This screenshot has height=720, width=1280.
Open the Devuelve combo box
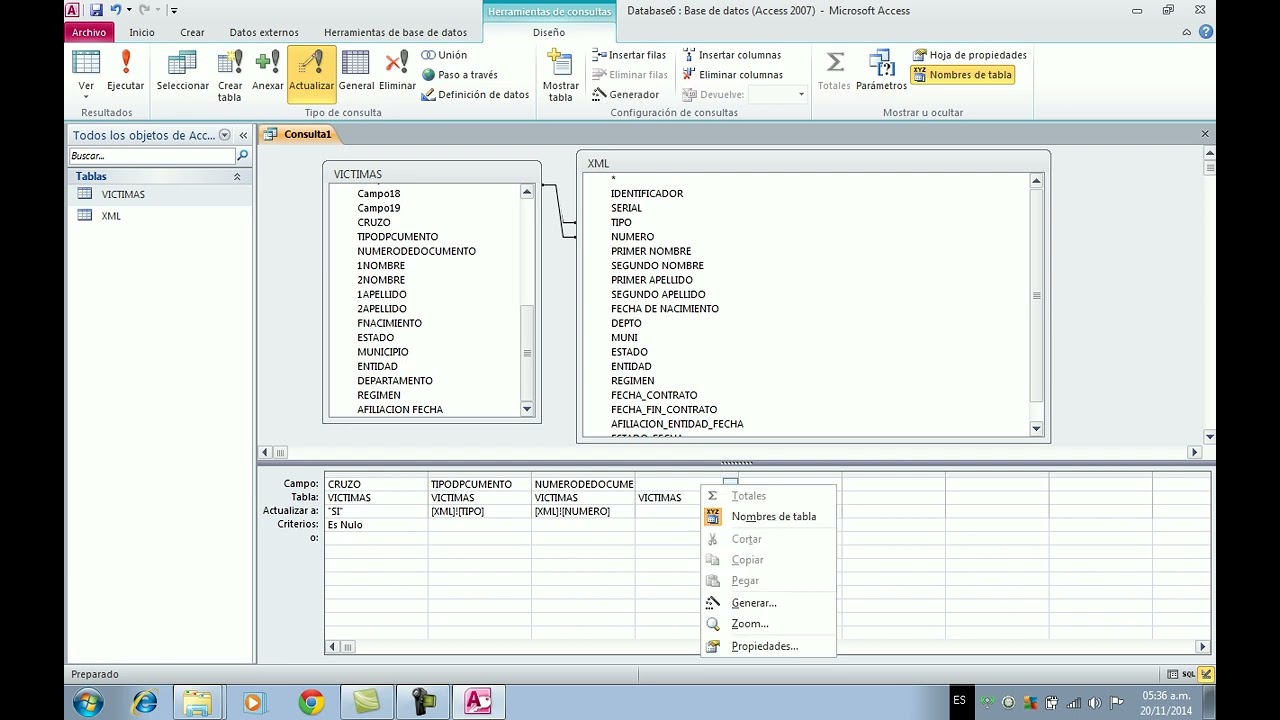778,95
